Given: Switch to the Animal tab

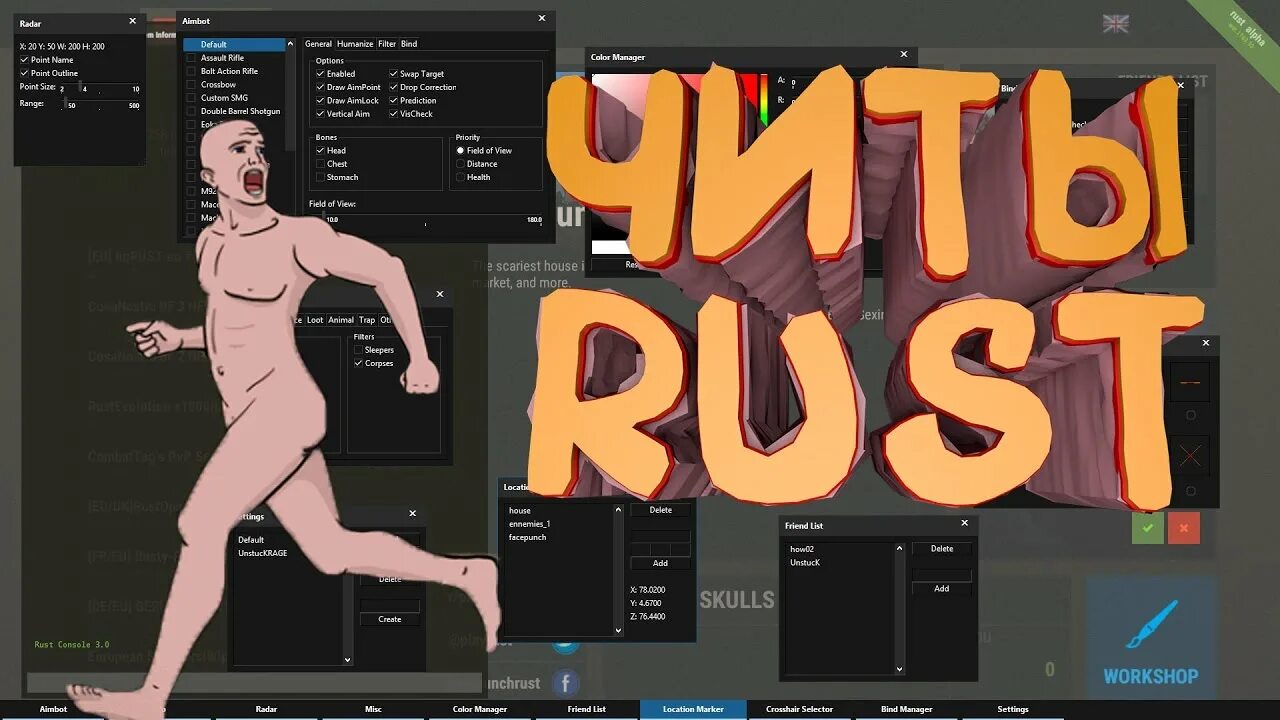Looking at the screenshot, I should 342,320.
